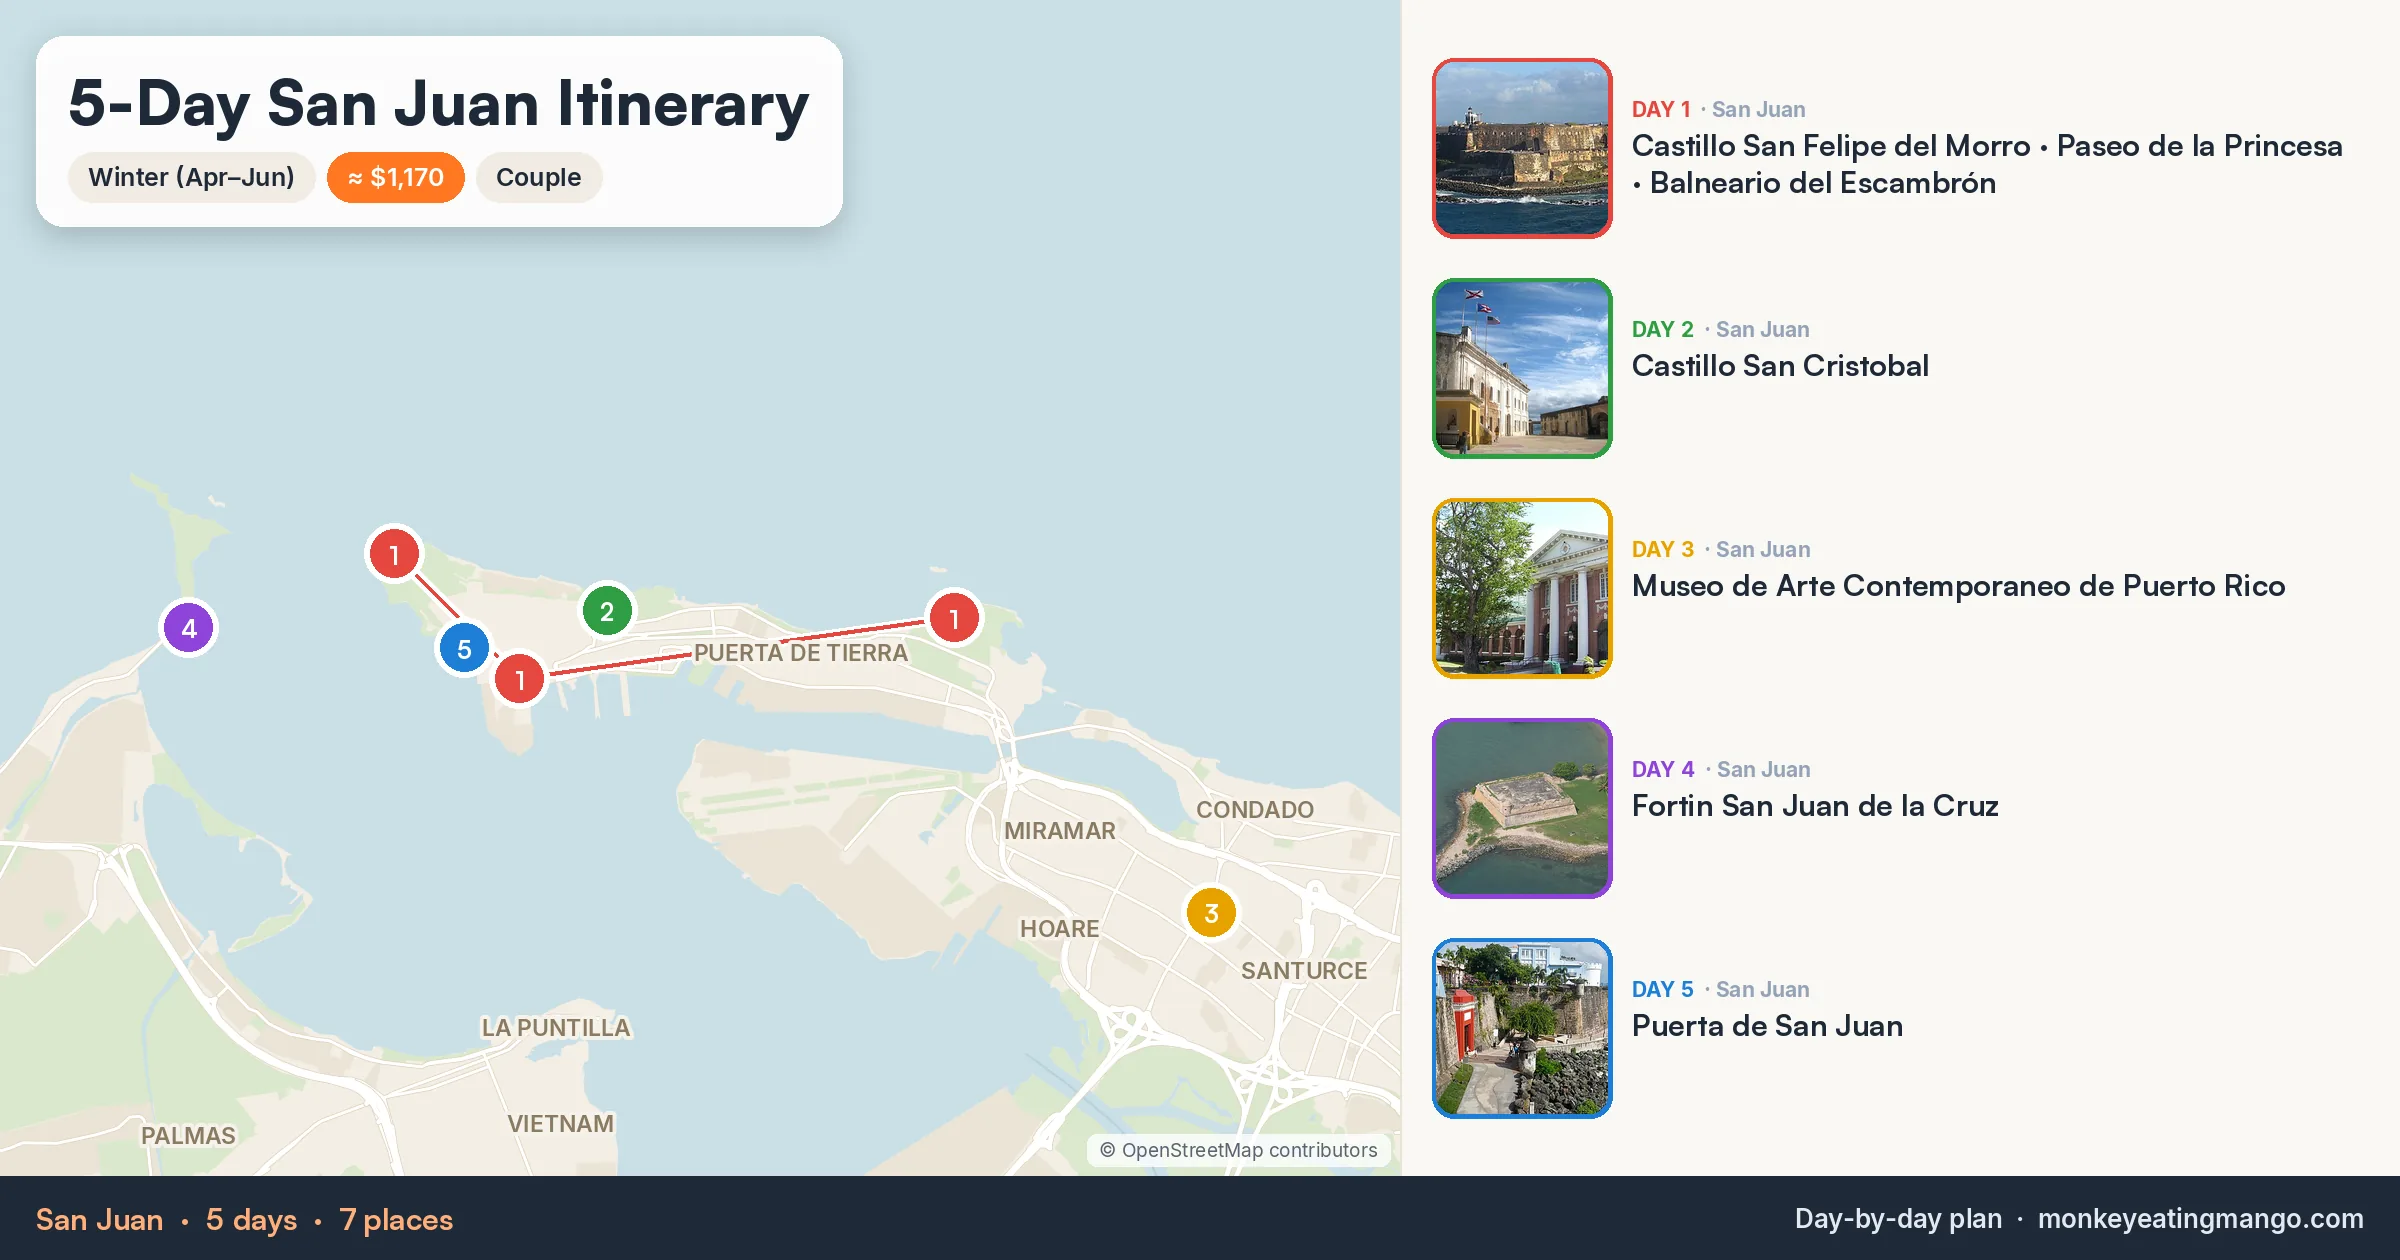Click the green Day 2 map marker
The image size is (2400, 1260).
[607, 611]
